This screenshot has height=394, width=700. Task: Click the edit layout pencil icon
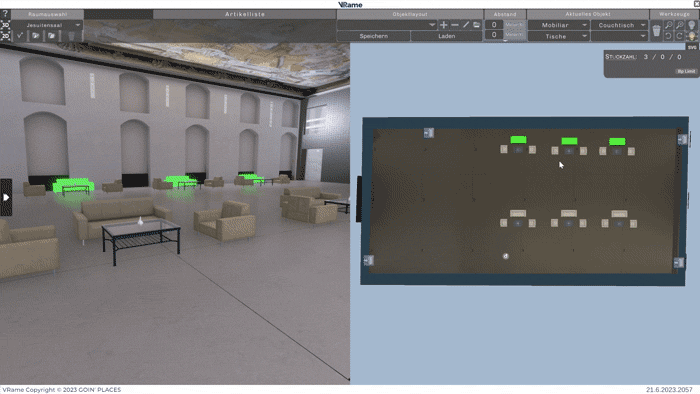point(466,25)
